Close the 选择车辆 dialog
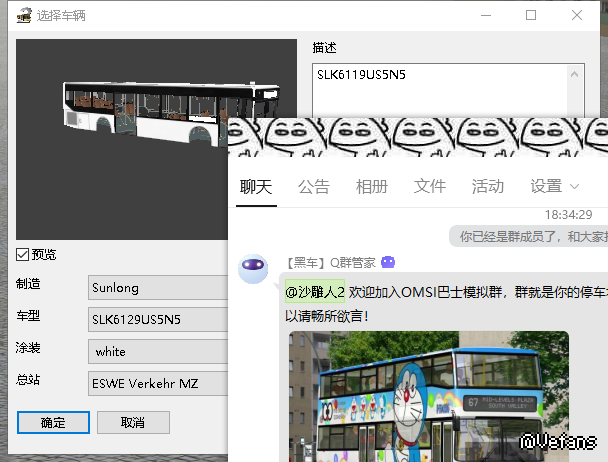The height and width of the screenshot is (462, 608). (x=577, y=15)
